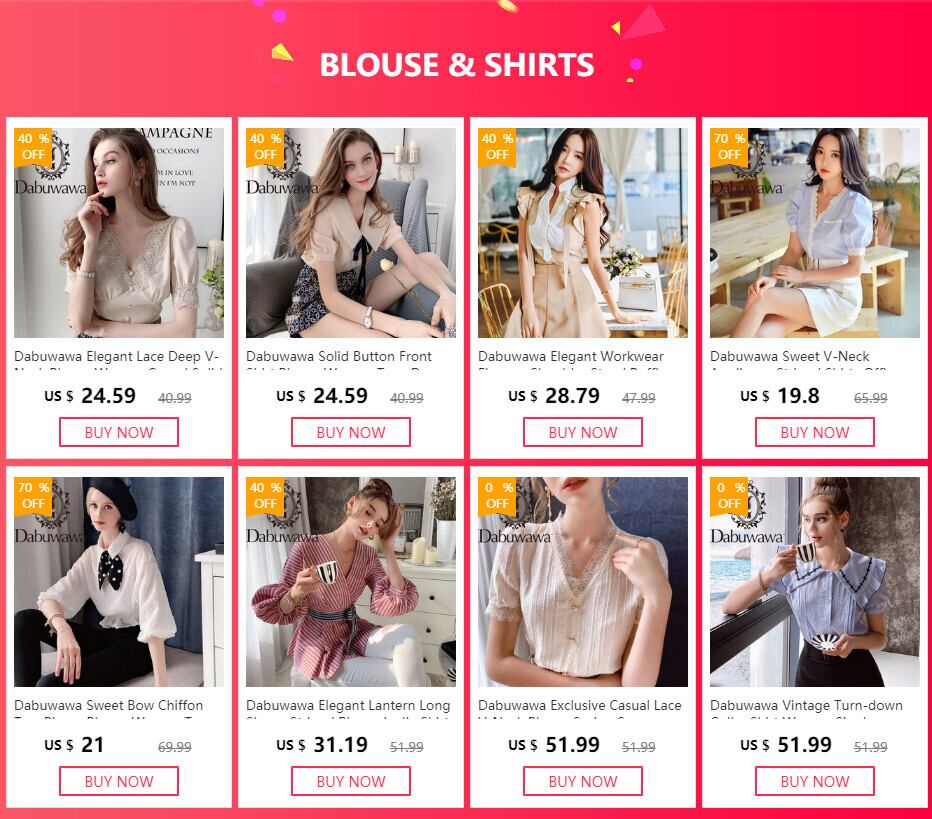Open the Dabuwawa Vintage Turn-down title link

tap(806, 705)
